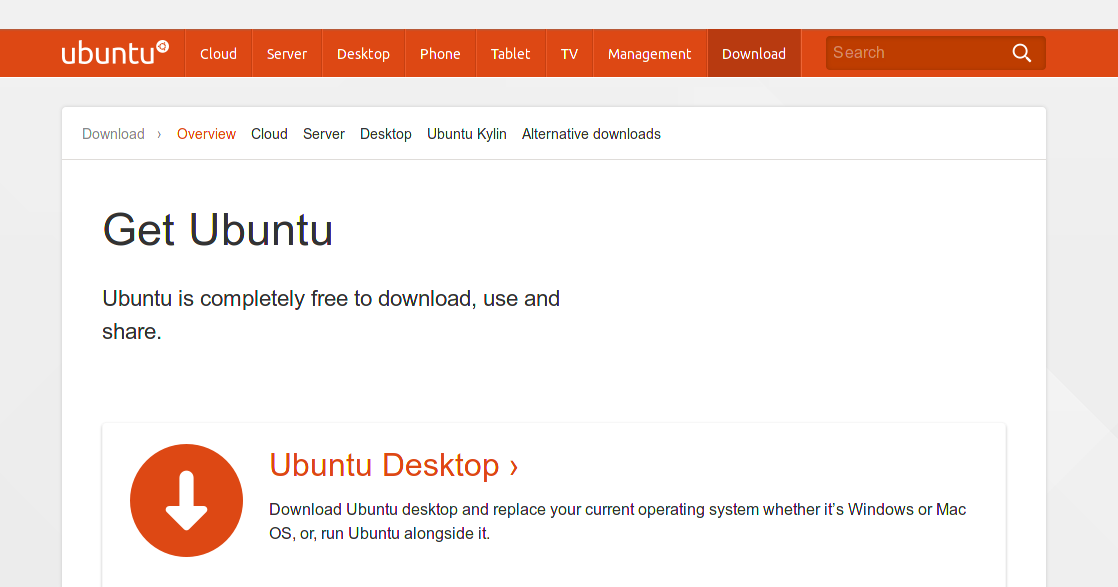Follow the Ubuntu Desktop › heading link
Screen dimensions: 1118x587
(394, 465)
